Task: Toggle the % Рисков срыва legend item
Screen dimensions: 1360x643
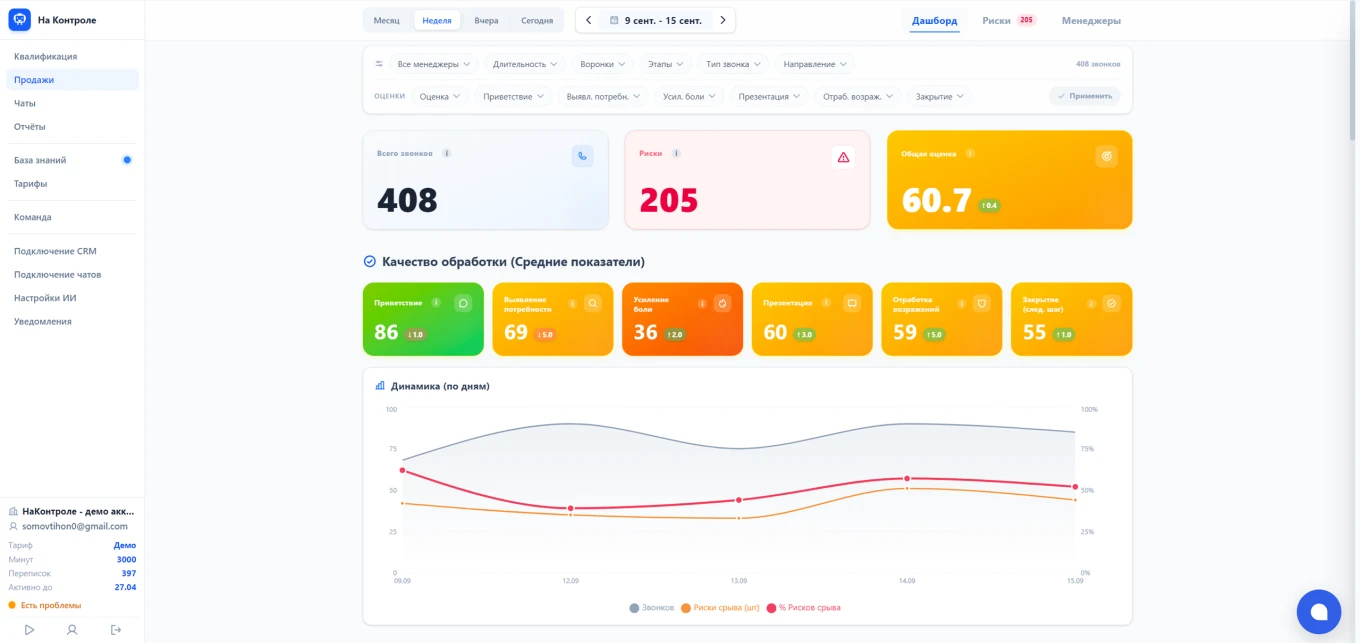Action: 804,607
